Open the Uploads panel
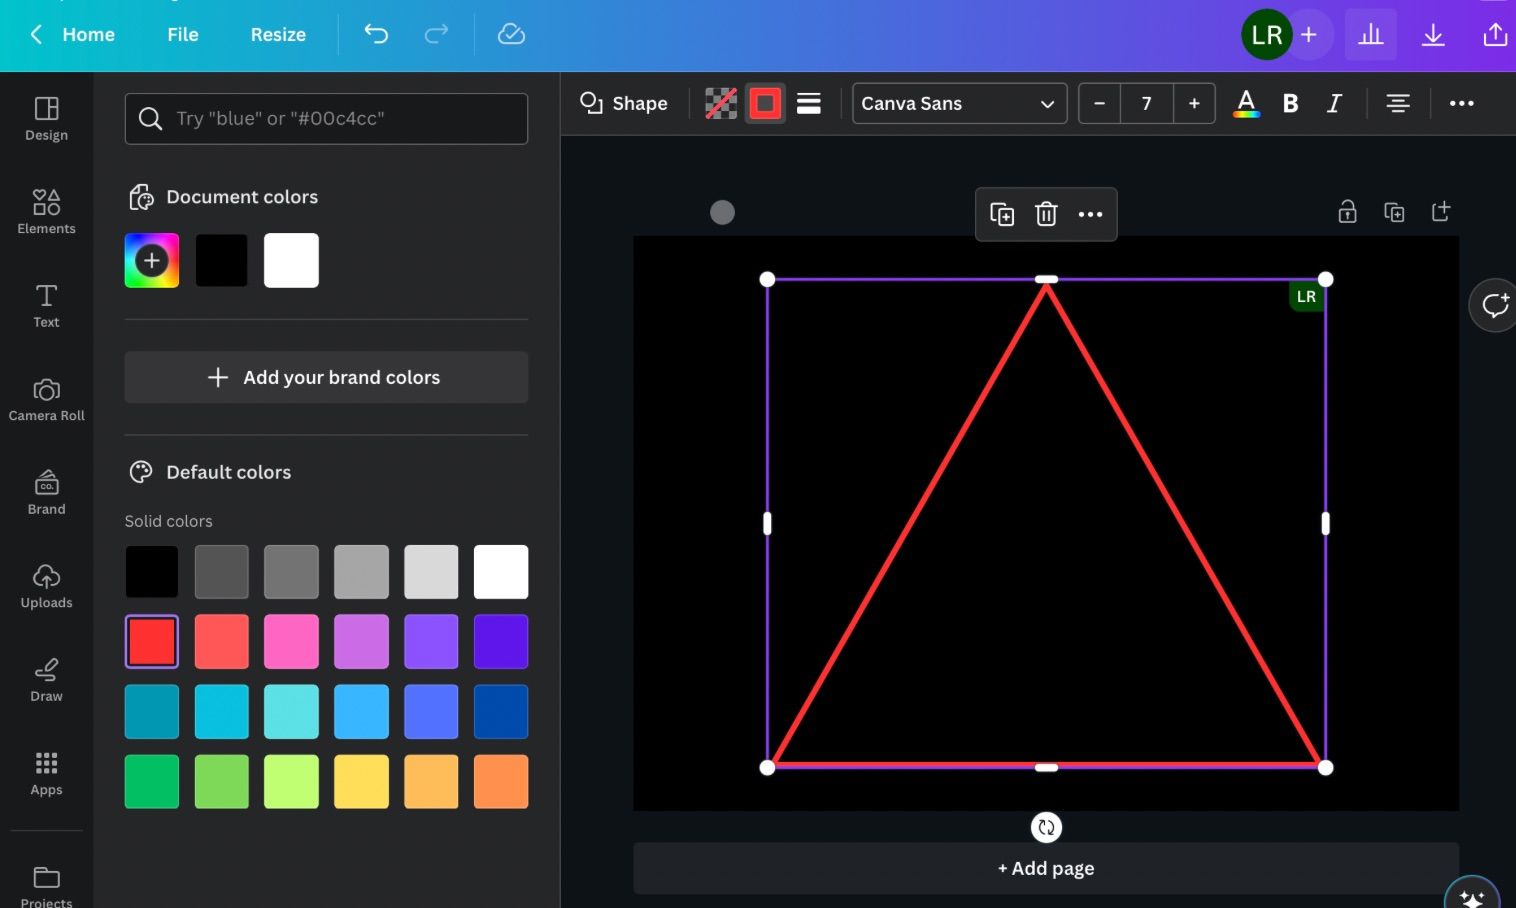 click(46, 586)
